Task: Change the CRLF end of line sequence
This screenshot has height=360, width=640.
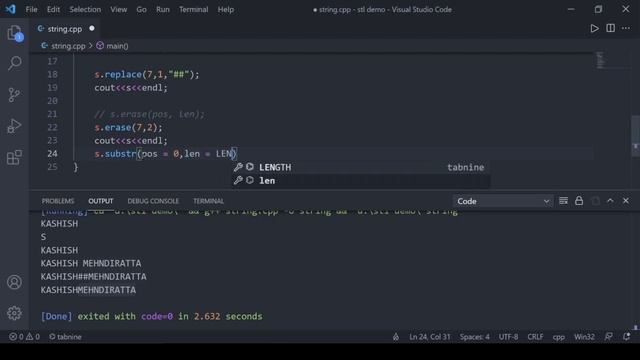Action: click(535, 337)
